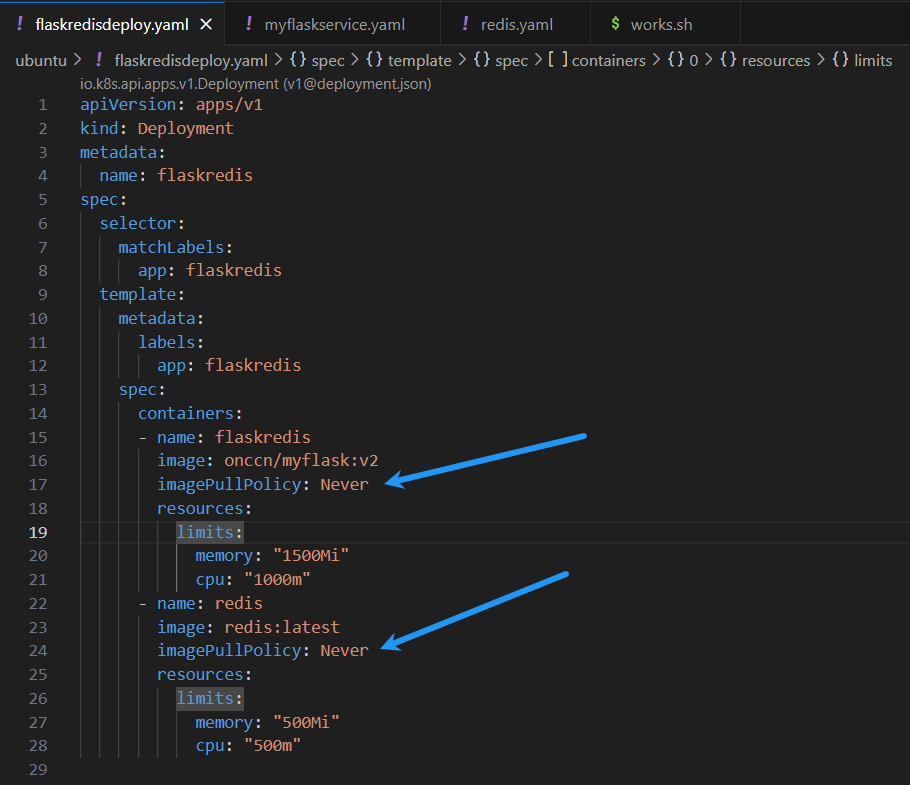Open the resources breadcrumb dropdown
The width and height of the screenshot is (910, 785).
tap(776, 60)
